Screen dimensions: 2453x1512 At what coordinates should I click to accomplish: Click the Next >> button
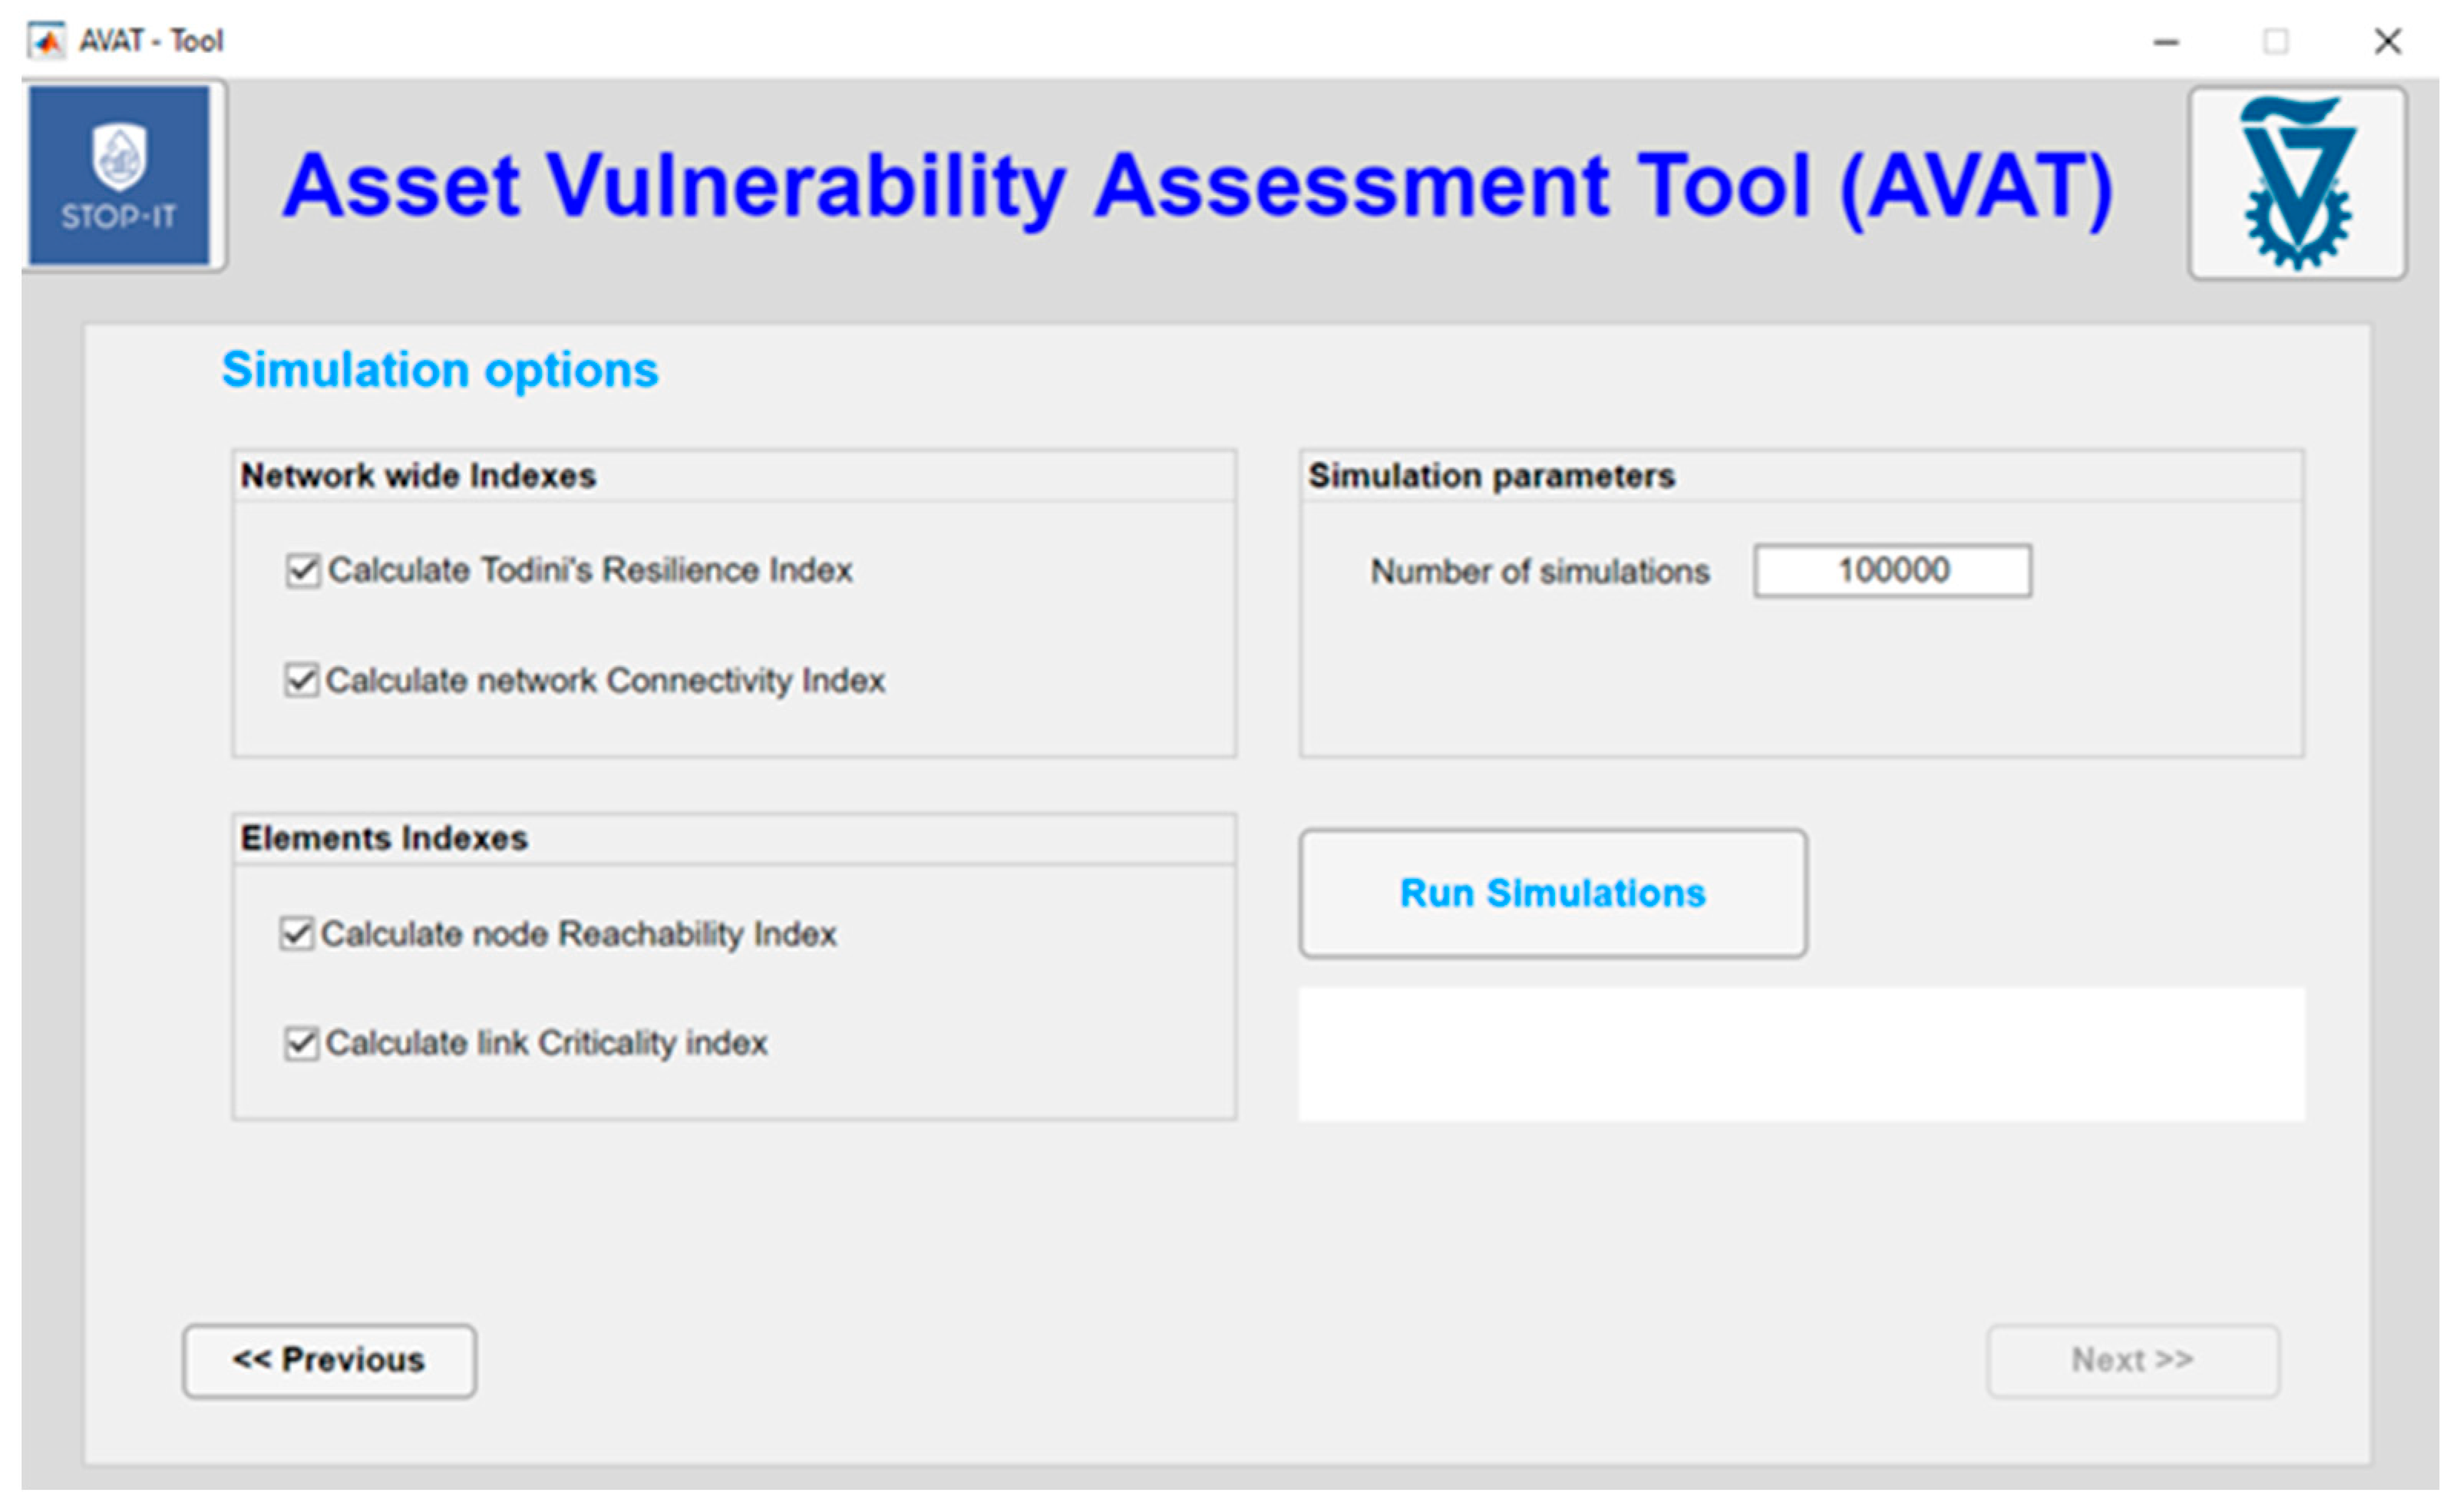pyautogui.click(x=2132, y=1361)
